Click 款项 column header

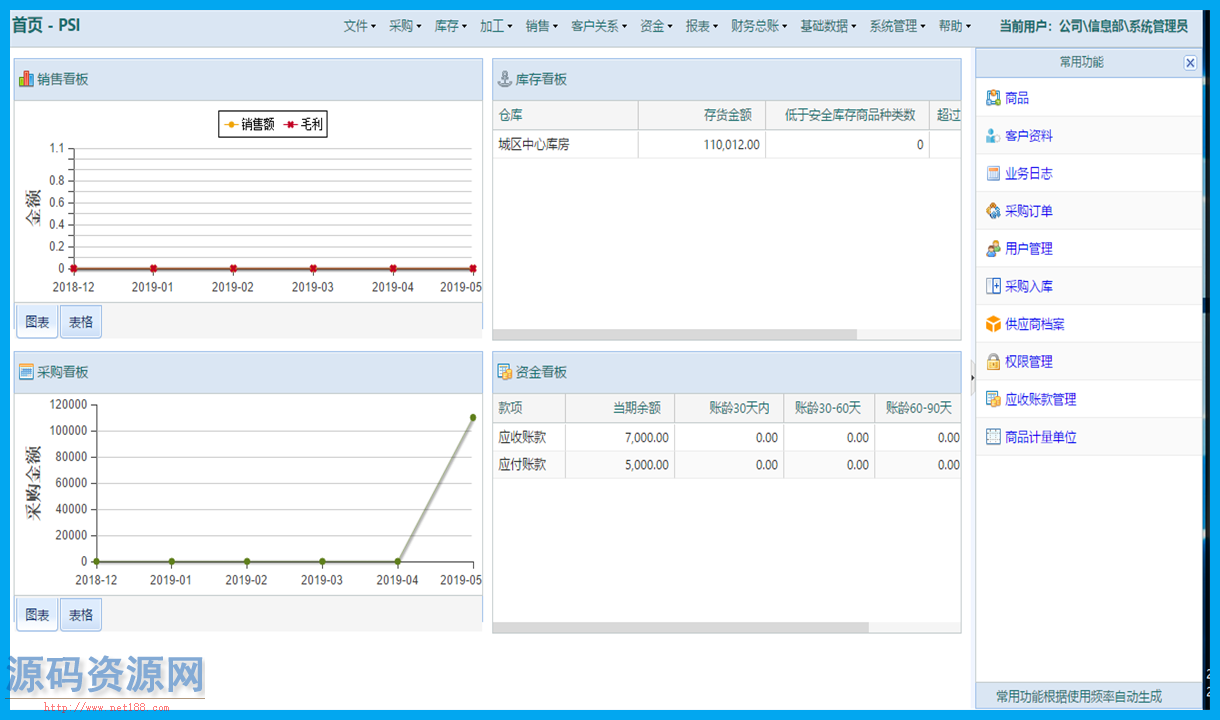(x=529, y=408)
